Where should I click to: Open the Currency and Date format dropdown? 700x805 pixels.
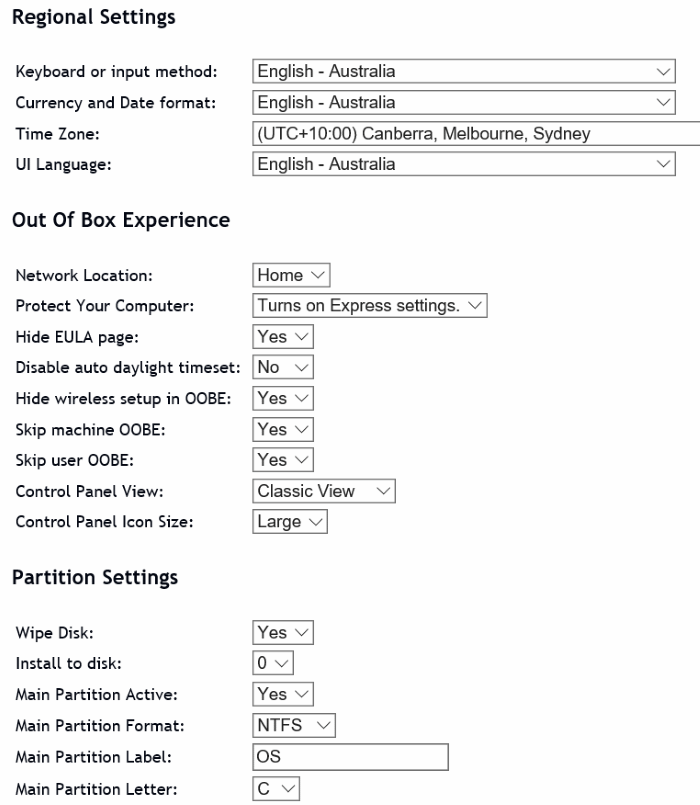tap(464, 103)
